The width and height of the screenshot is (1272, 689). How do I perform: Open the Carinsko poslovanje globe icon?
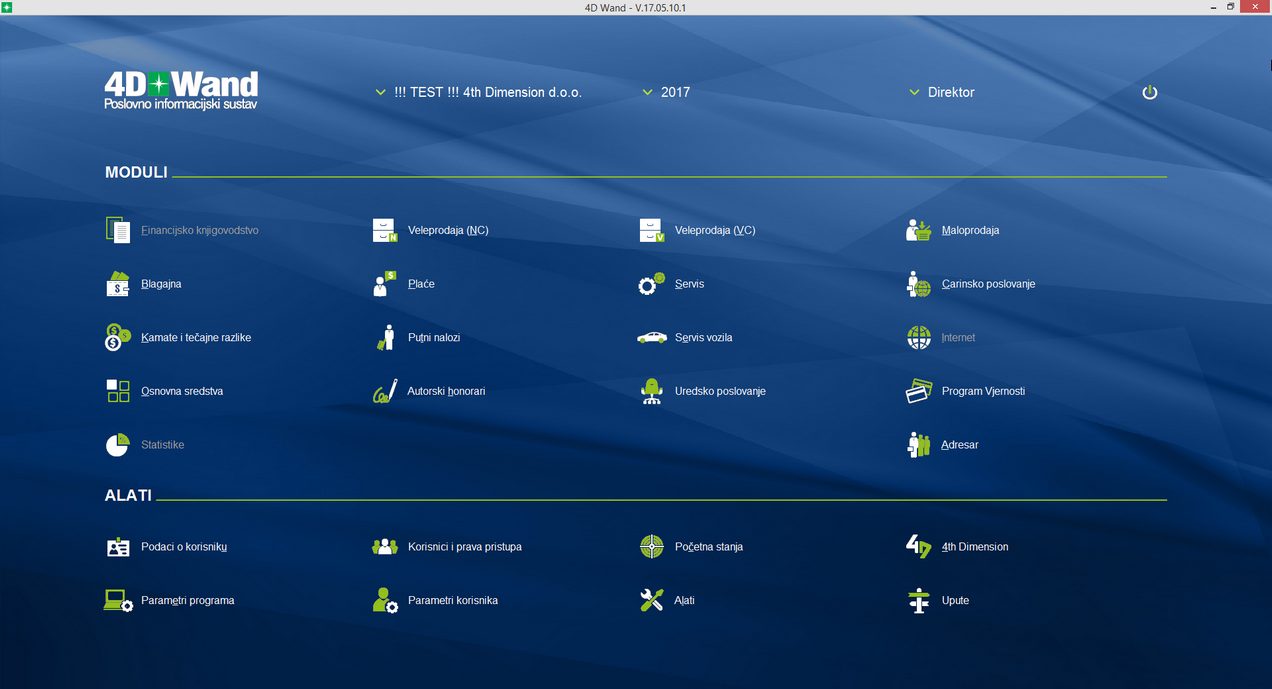919,284
